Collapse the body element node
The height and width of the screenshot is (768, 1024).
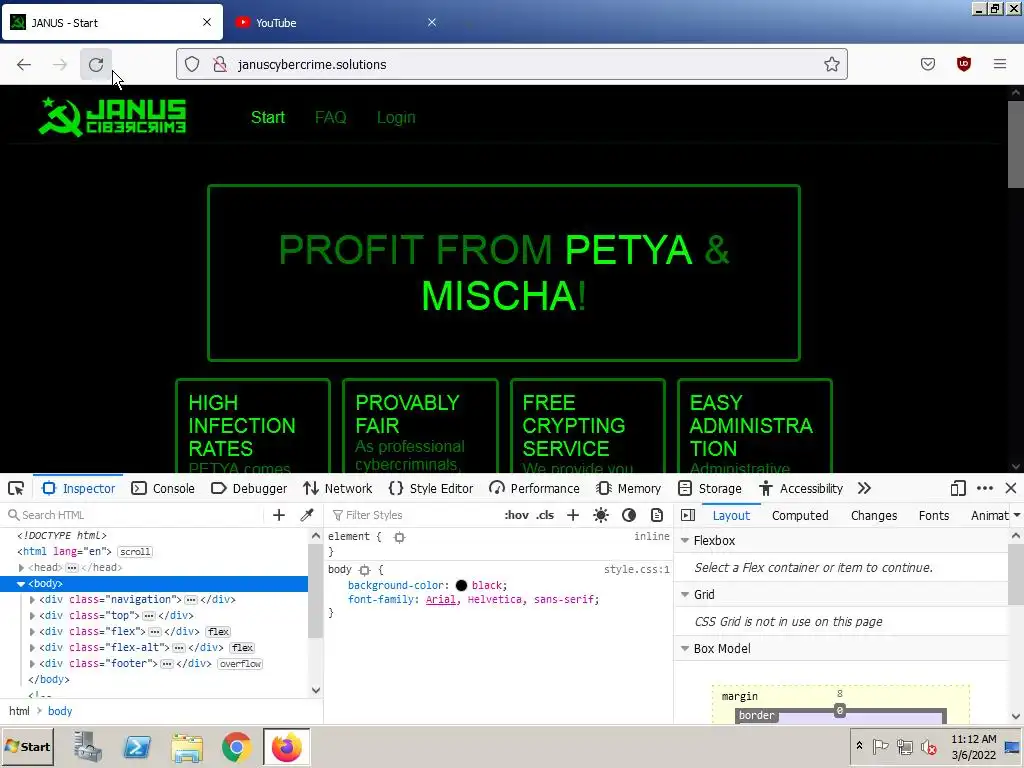pos(21,584)
